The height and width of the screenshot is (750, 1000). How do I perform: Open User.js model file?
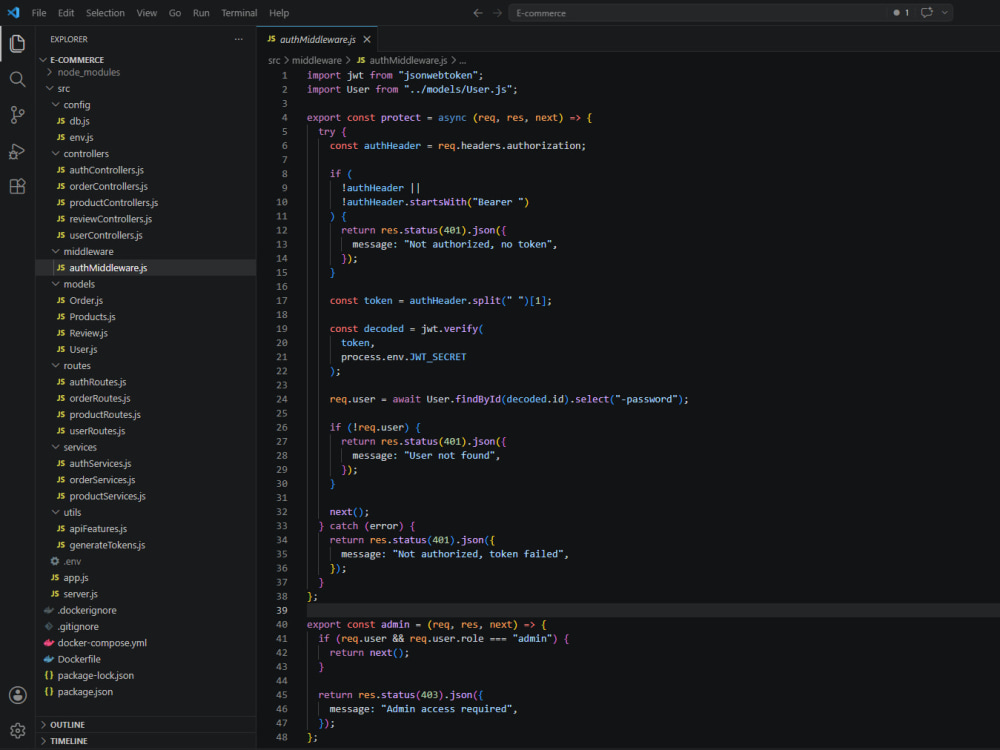(x=84, y=349)
